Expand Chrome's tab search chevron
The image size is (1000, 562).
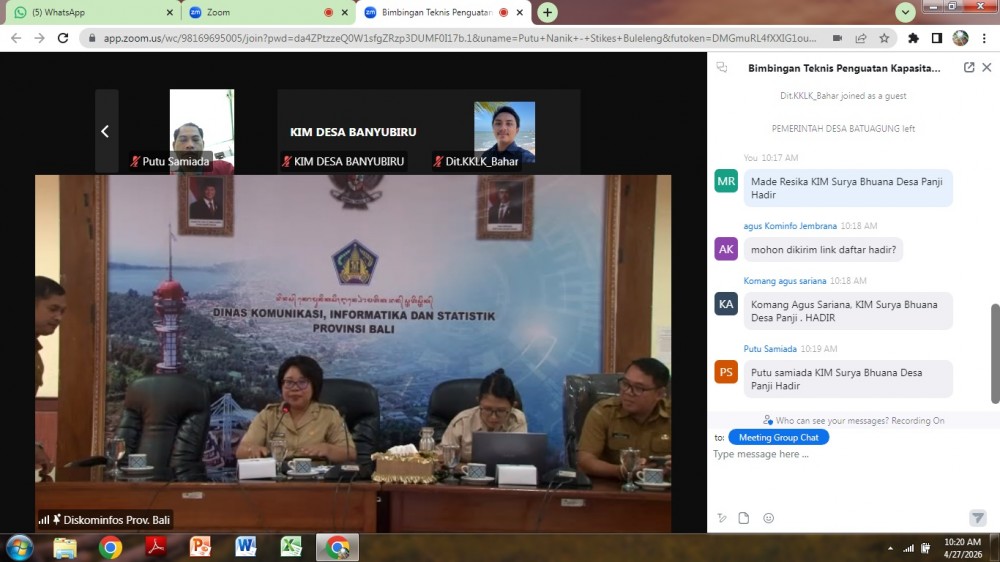[905, 12]
